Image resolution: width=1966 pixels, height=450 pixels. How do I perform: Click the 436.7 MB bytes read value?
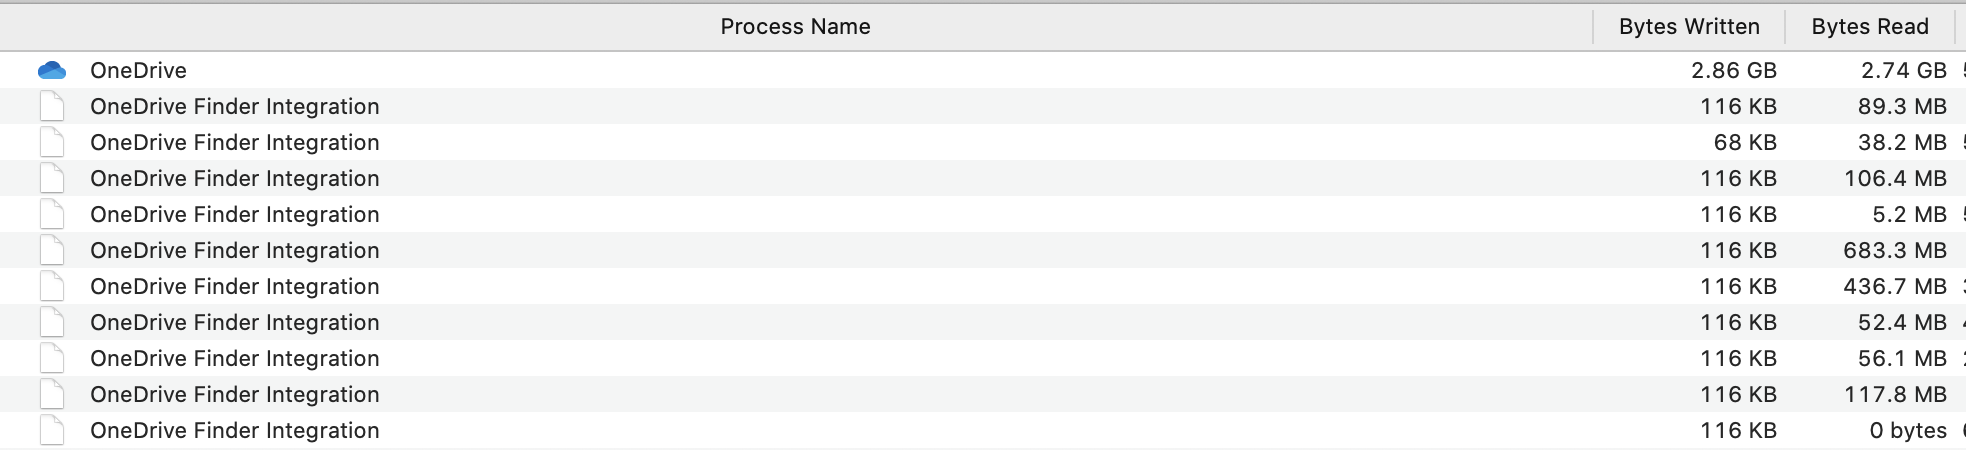click(1896, 286)
